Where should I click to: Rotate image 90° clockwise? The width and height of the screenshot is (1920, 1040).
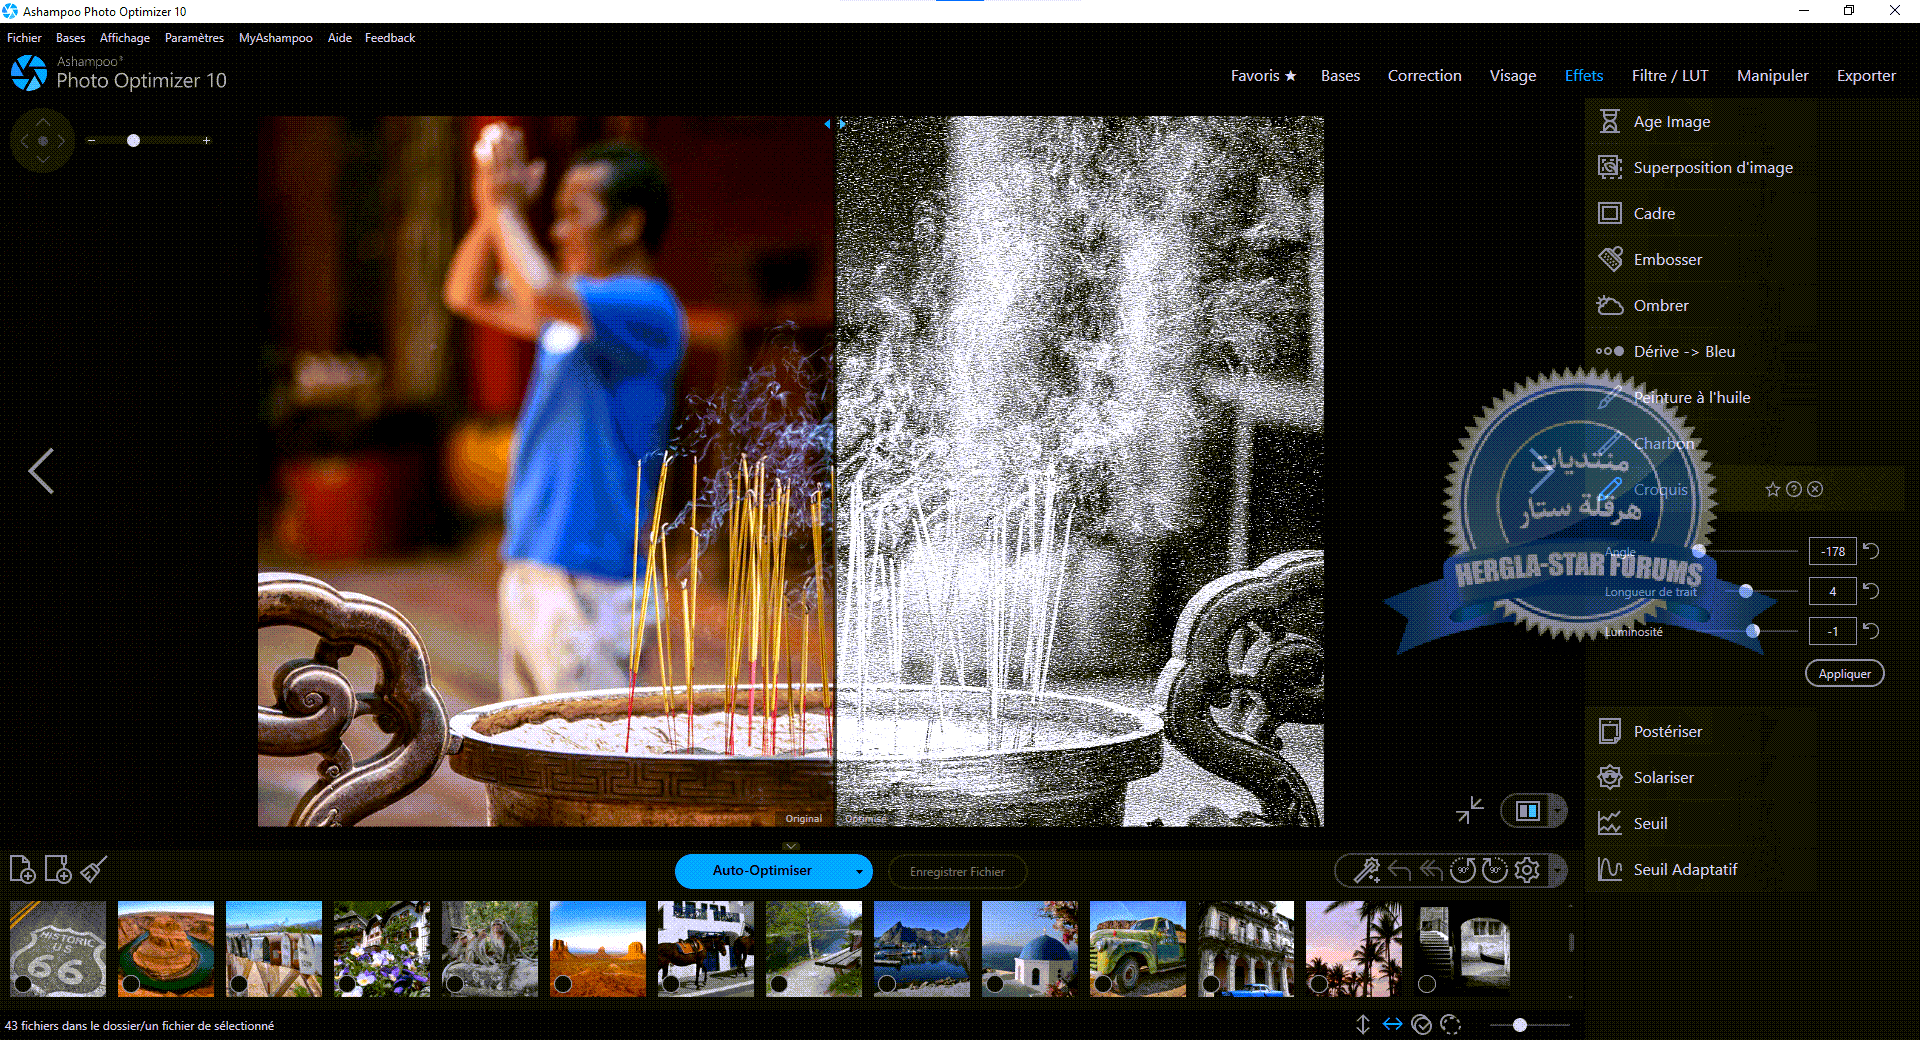coord(1495,871)
